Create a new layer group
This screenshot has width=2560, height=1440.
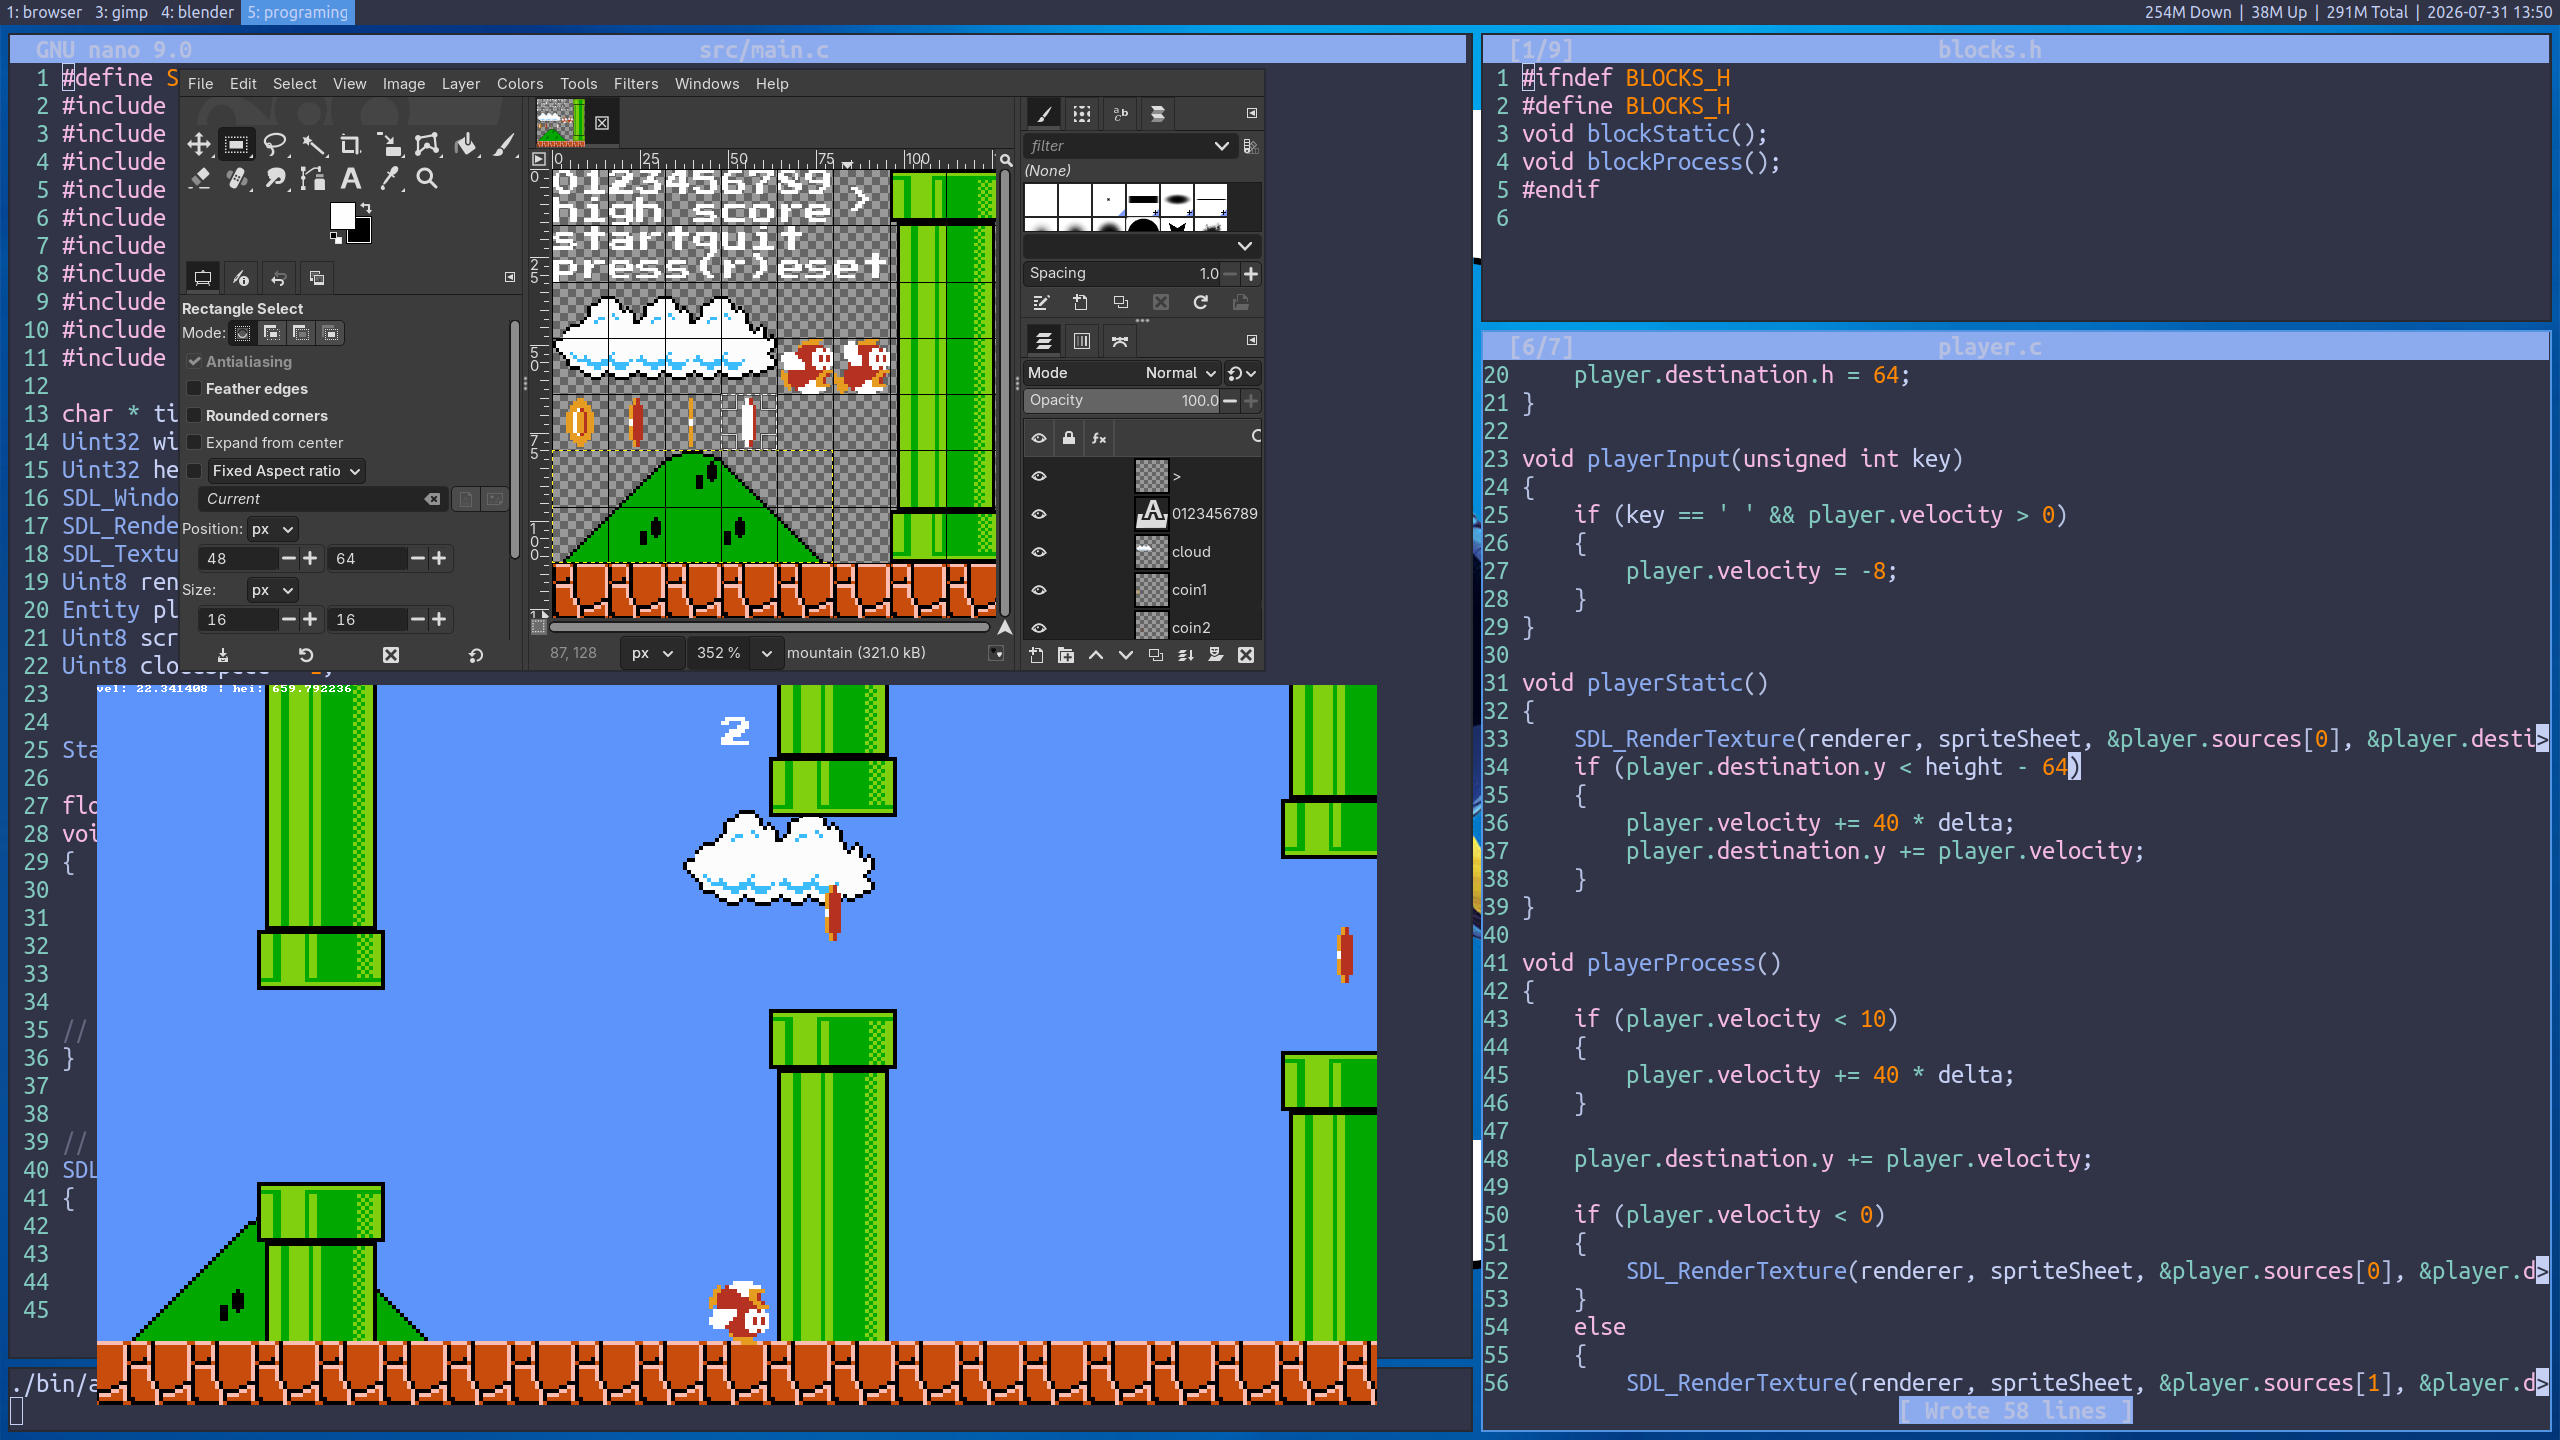[x=1066, y=655]
